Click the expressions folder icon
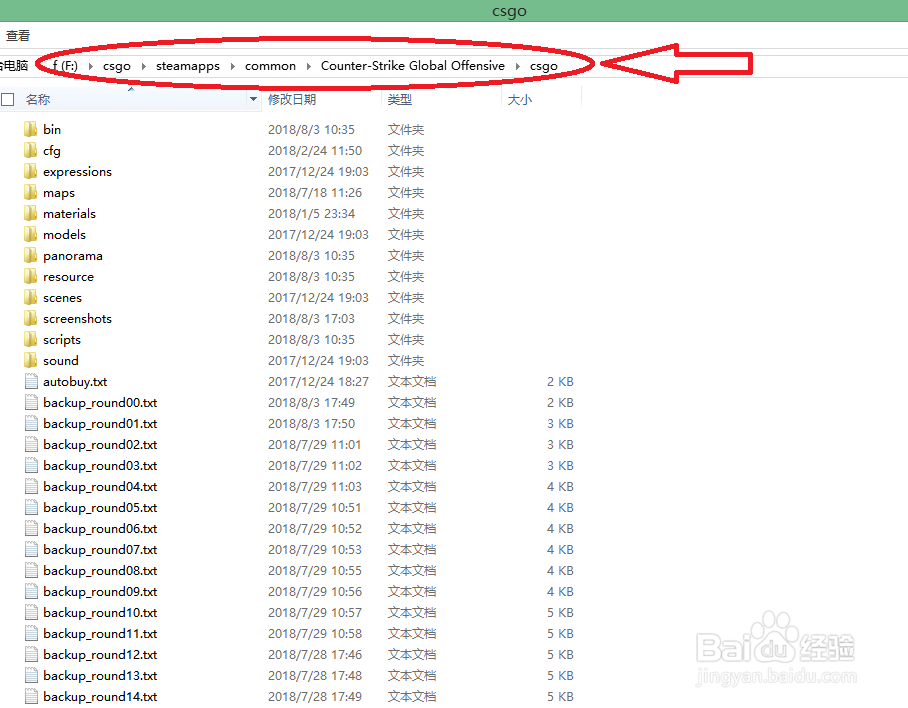 coord(31,171)
